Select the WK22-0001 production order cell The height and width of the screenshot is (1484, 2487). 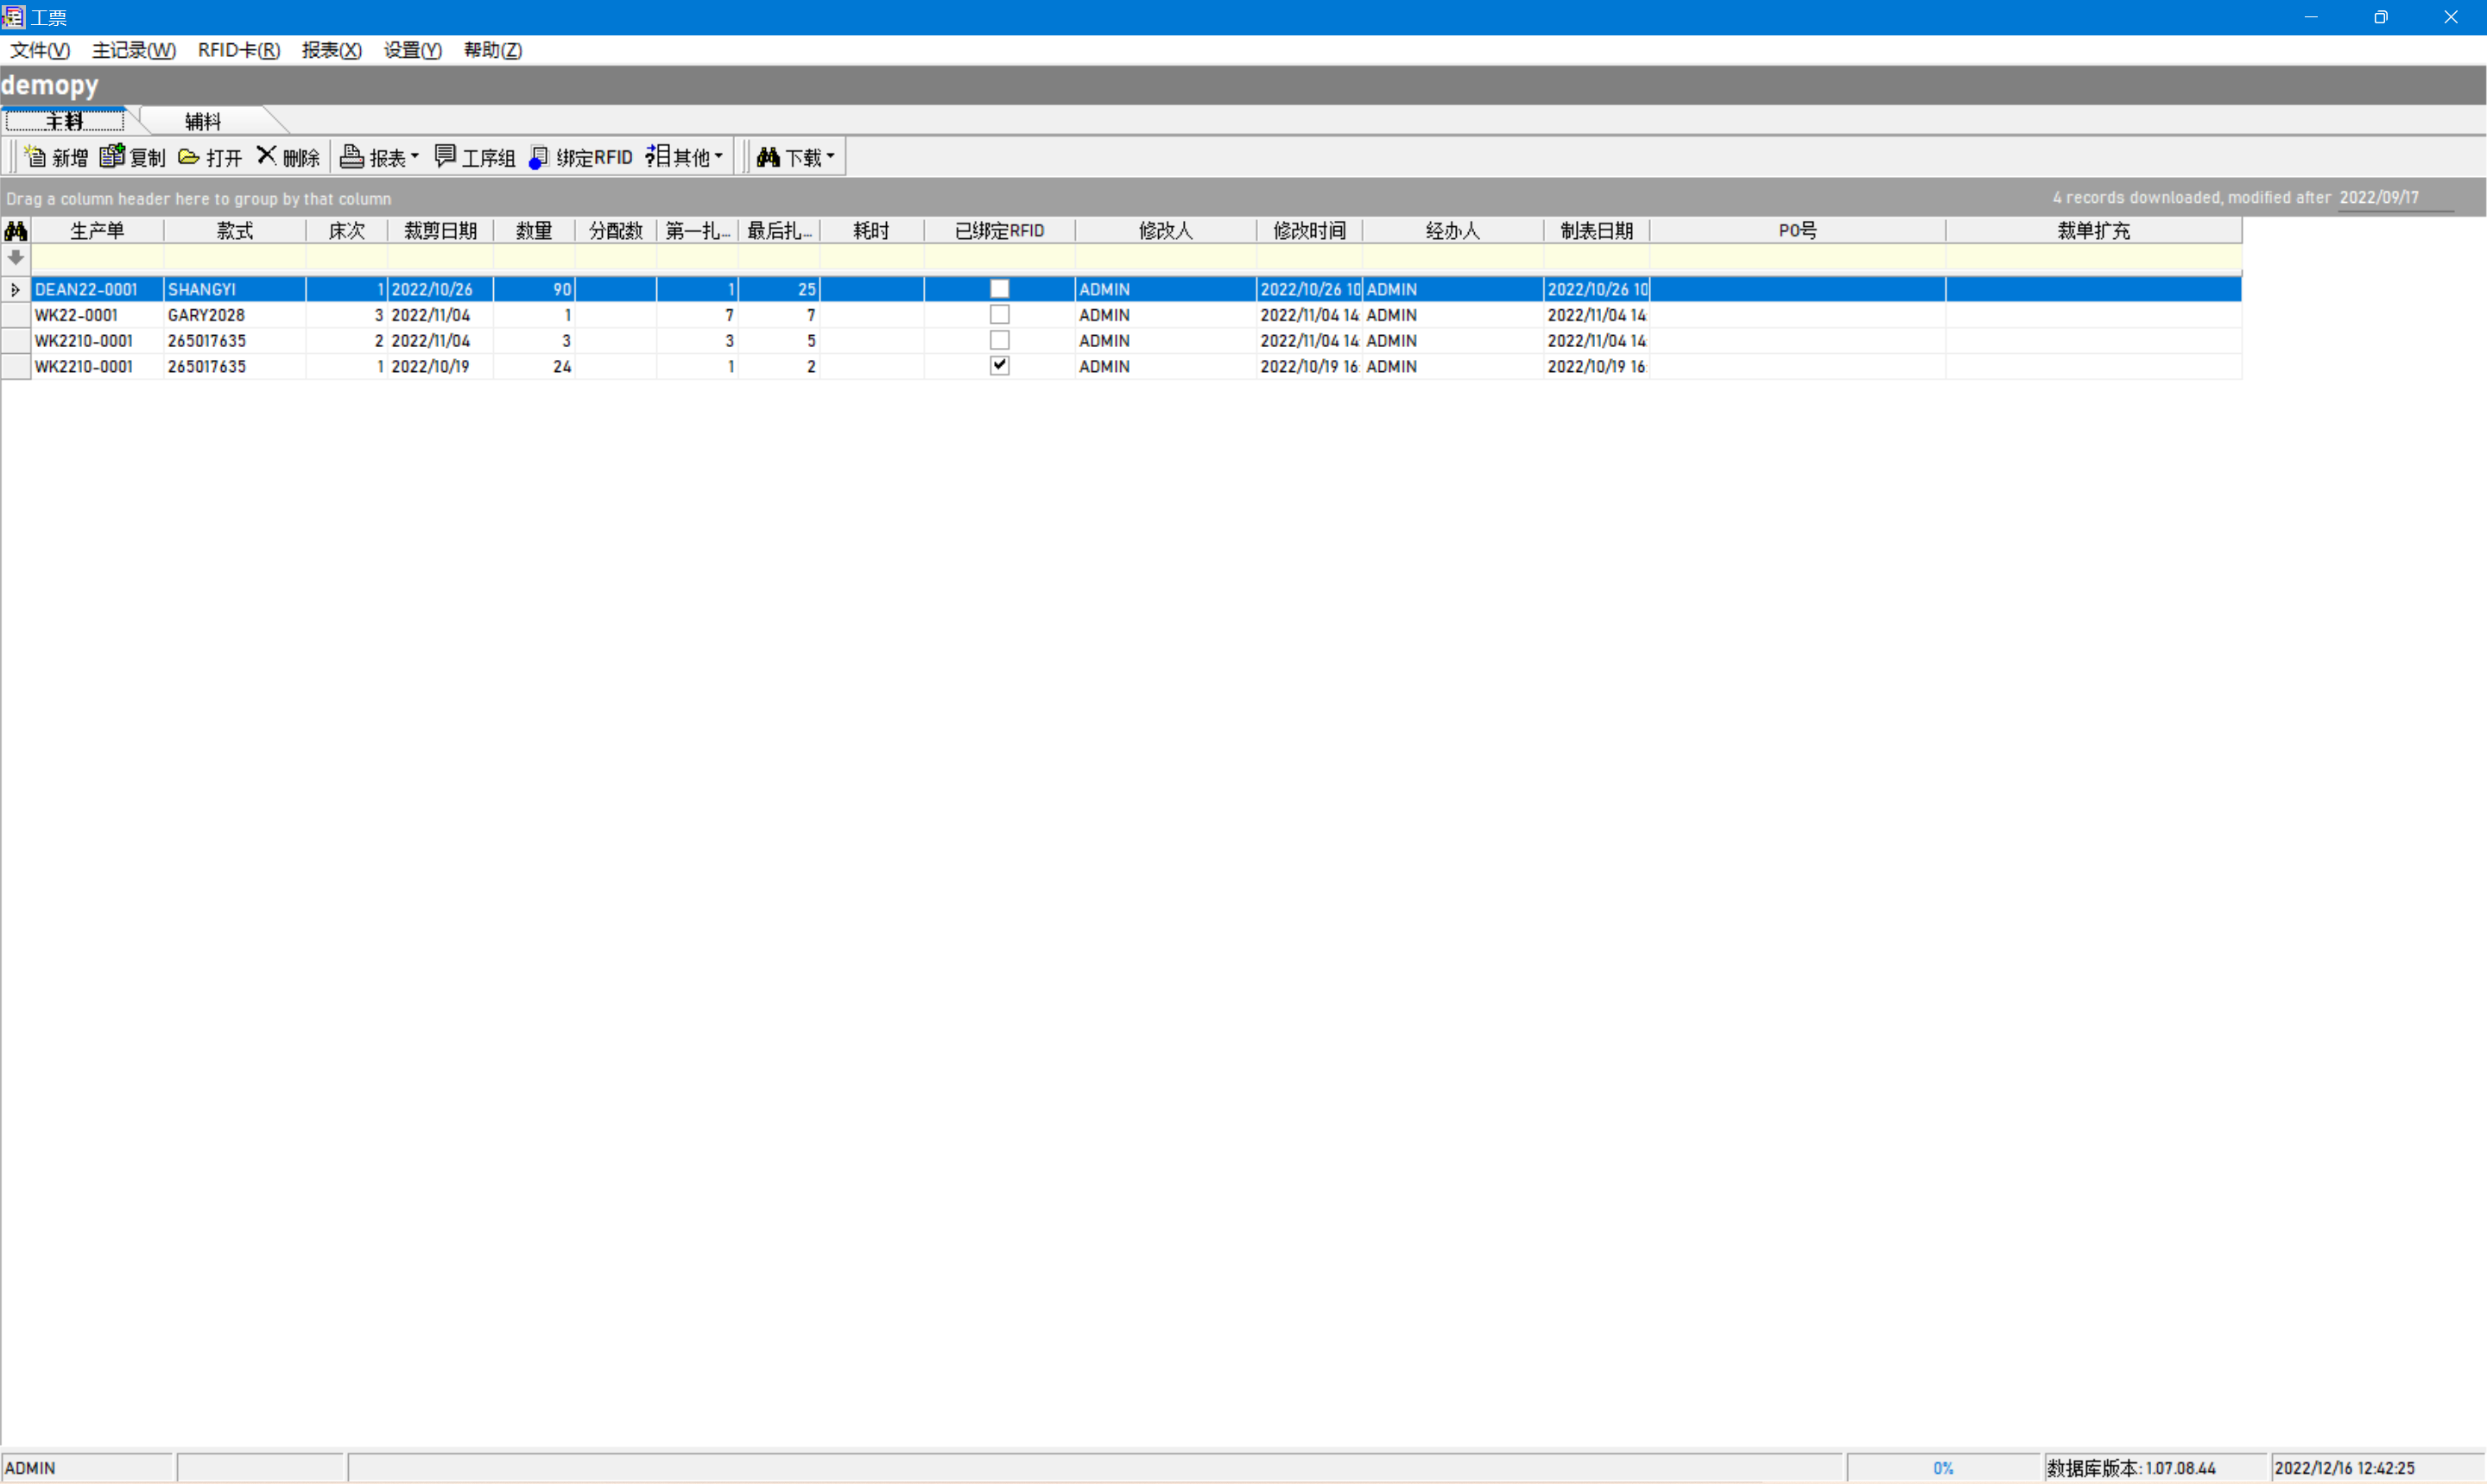97,315
